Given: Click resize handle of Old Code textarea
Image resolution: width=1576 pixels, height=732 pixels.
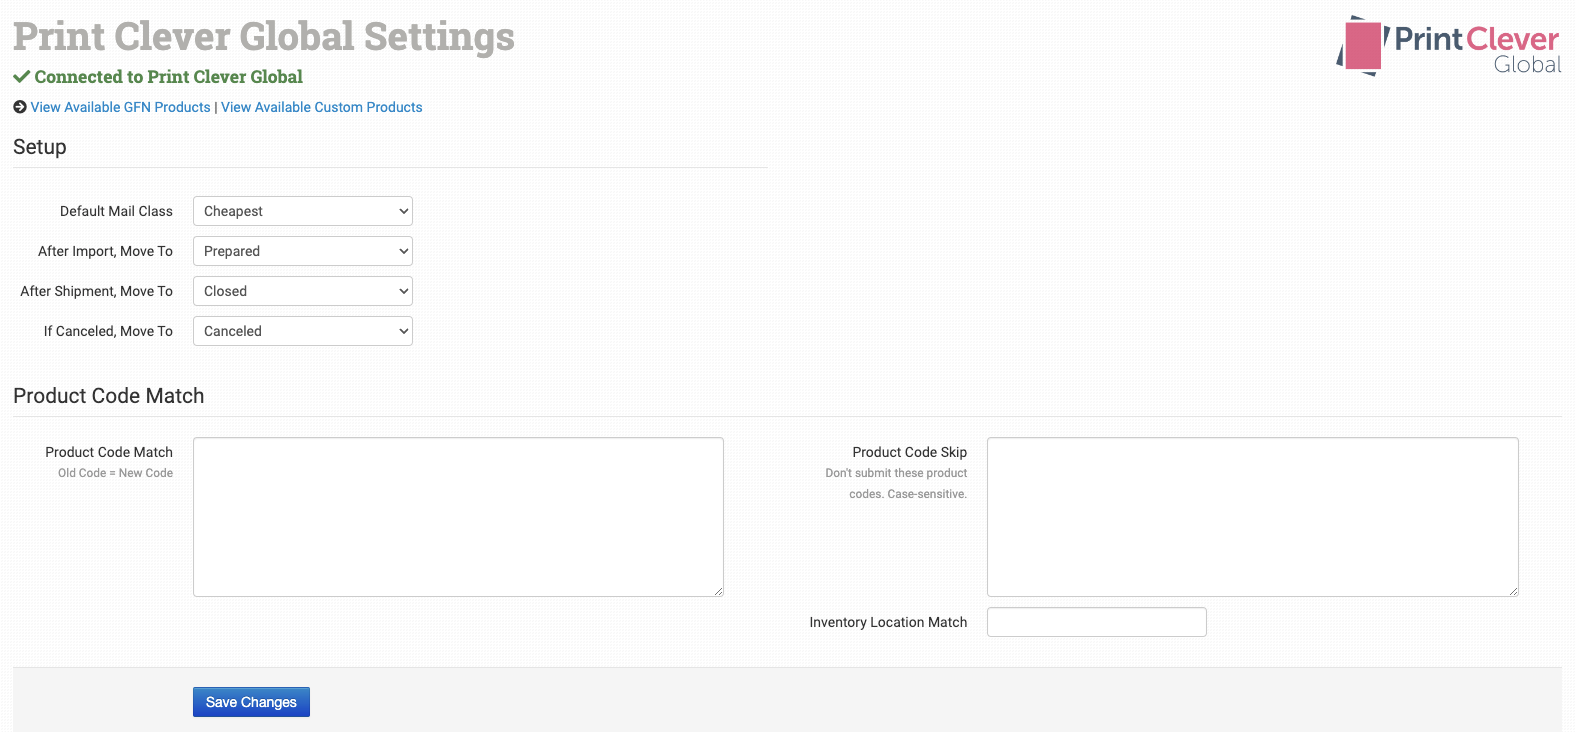Looking at the screenshot, I should pyautogui.click(x=718, y=591).
